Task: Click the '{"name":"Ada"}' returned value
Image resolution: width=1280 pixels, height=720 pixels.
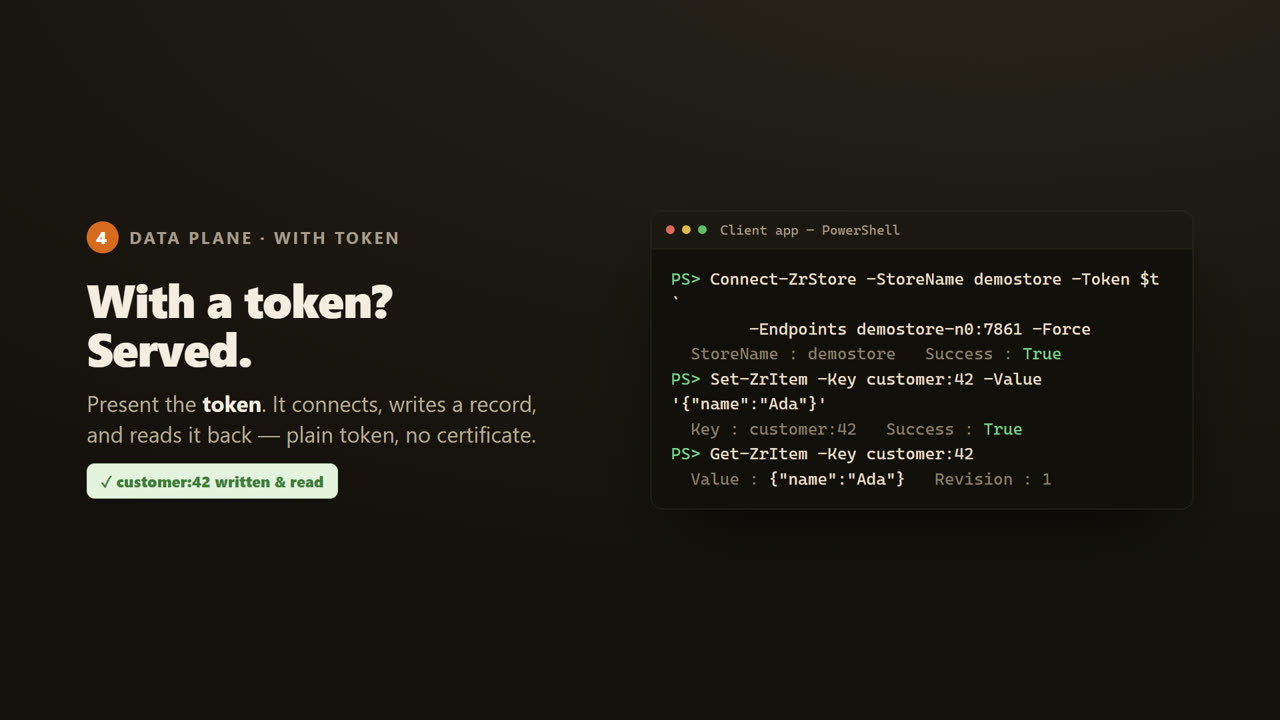Action: click(x=837, y=479)
